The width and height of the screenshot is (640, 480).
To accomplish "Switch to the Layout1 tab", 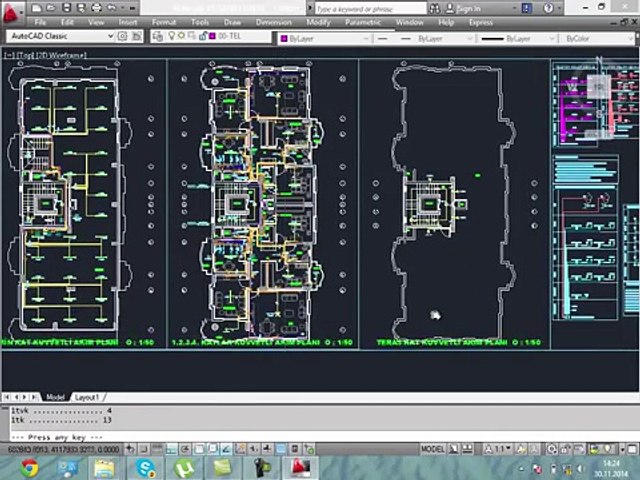I will tap(87, 397).
